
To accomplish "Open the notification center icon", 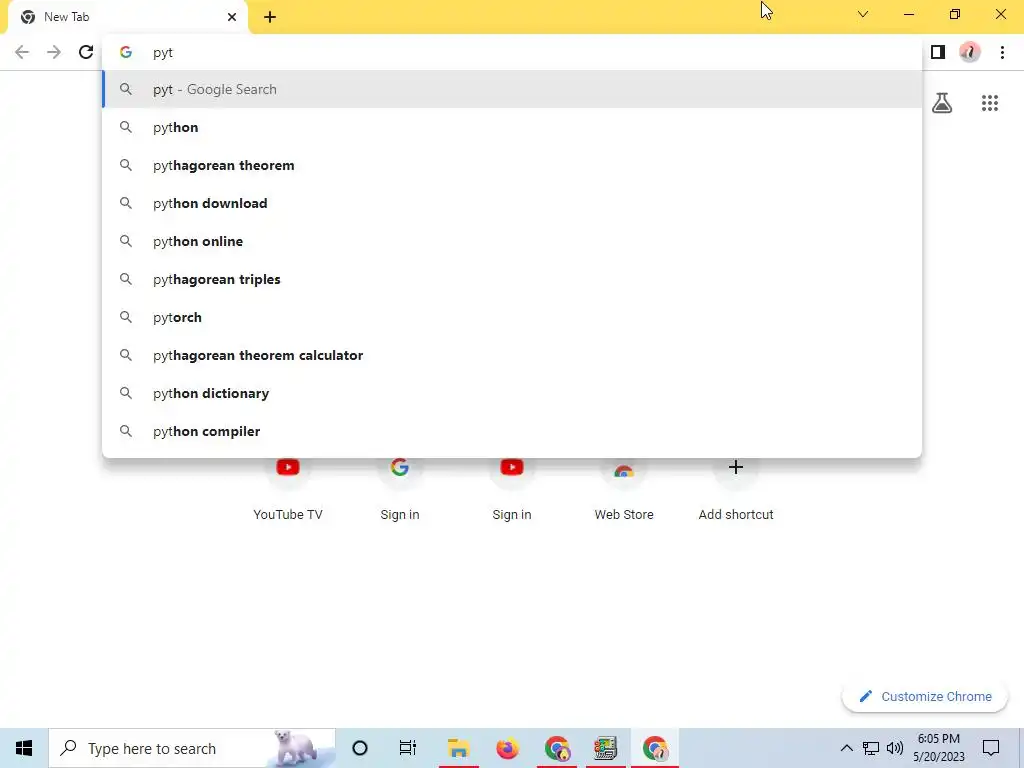I will [991, 748].
